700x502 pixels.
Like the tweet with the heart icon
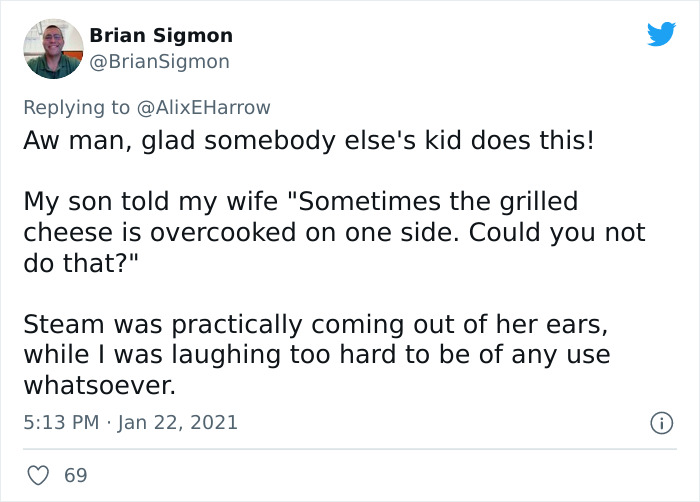39,475
